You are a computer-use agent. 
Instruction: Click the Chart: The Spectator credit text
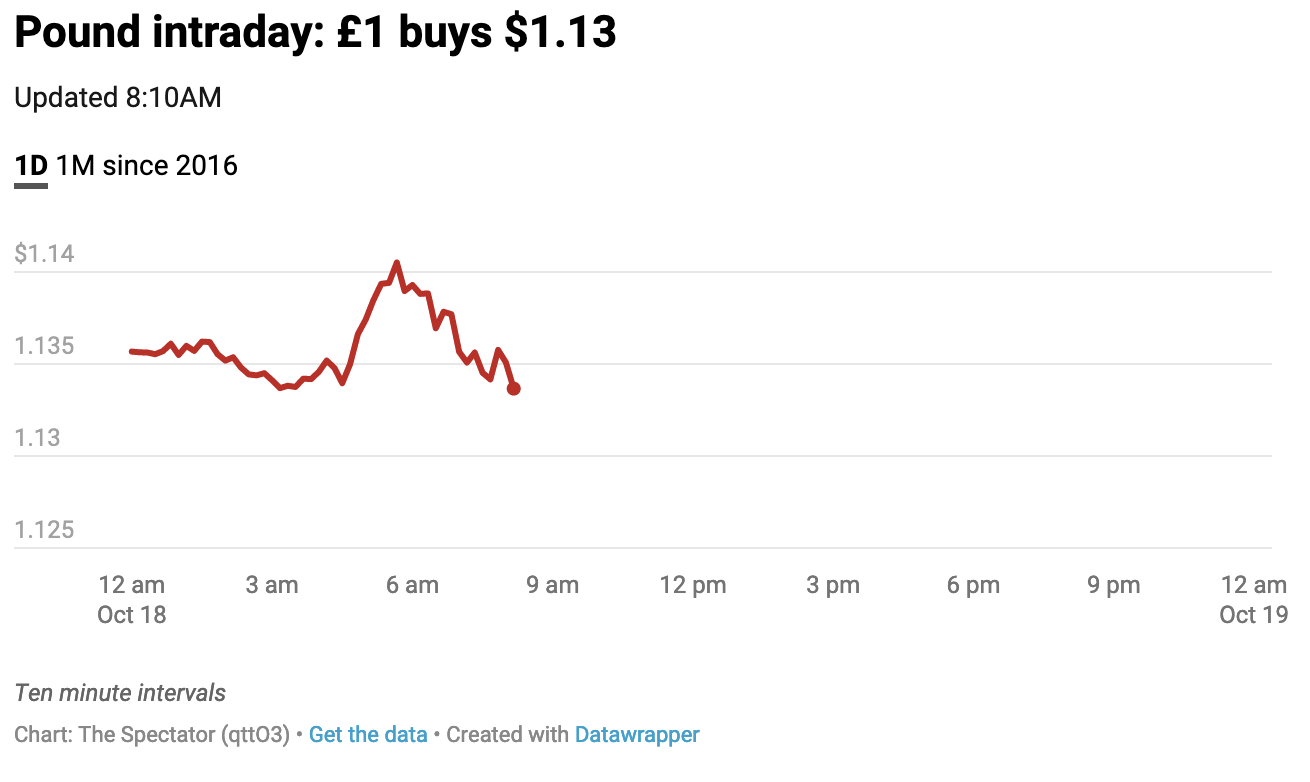pyautogui.click(x=152, y=735)
